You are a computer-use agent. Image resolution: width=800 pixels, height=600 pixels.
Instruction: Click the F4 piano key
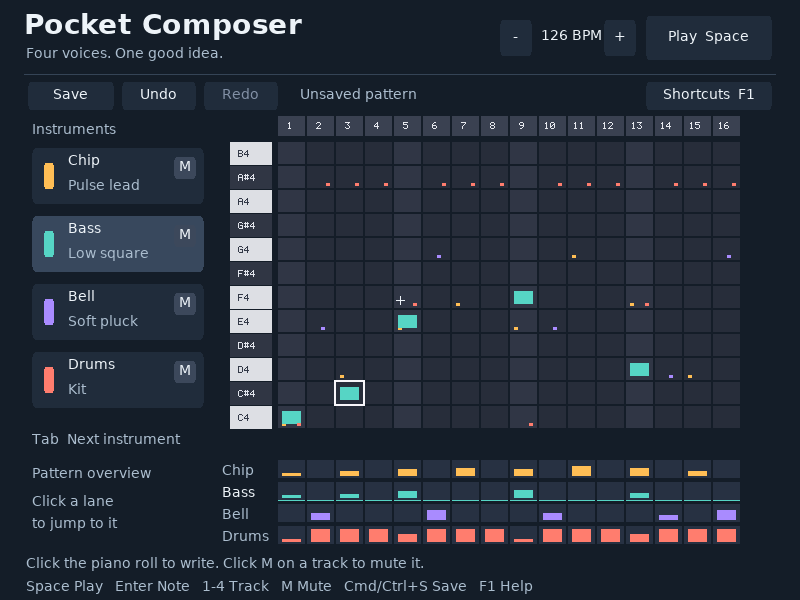251,297
